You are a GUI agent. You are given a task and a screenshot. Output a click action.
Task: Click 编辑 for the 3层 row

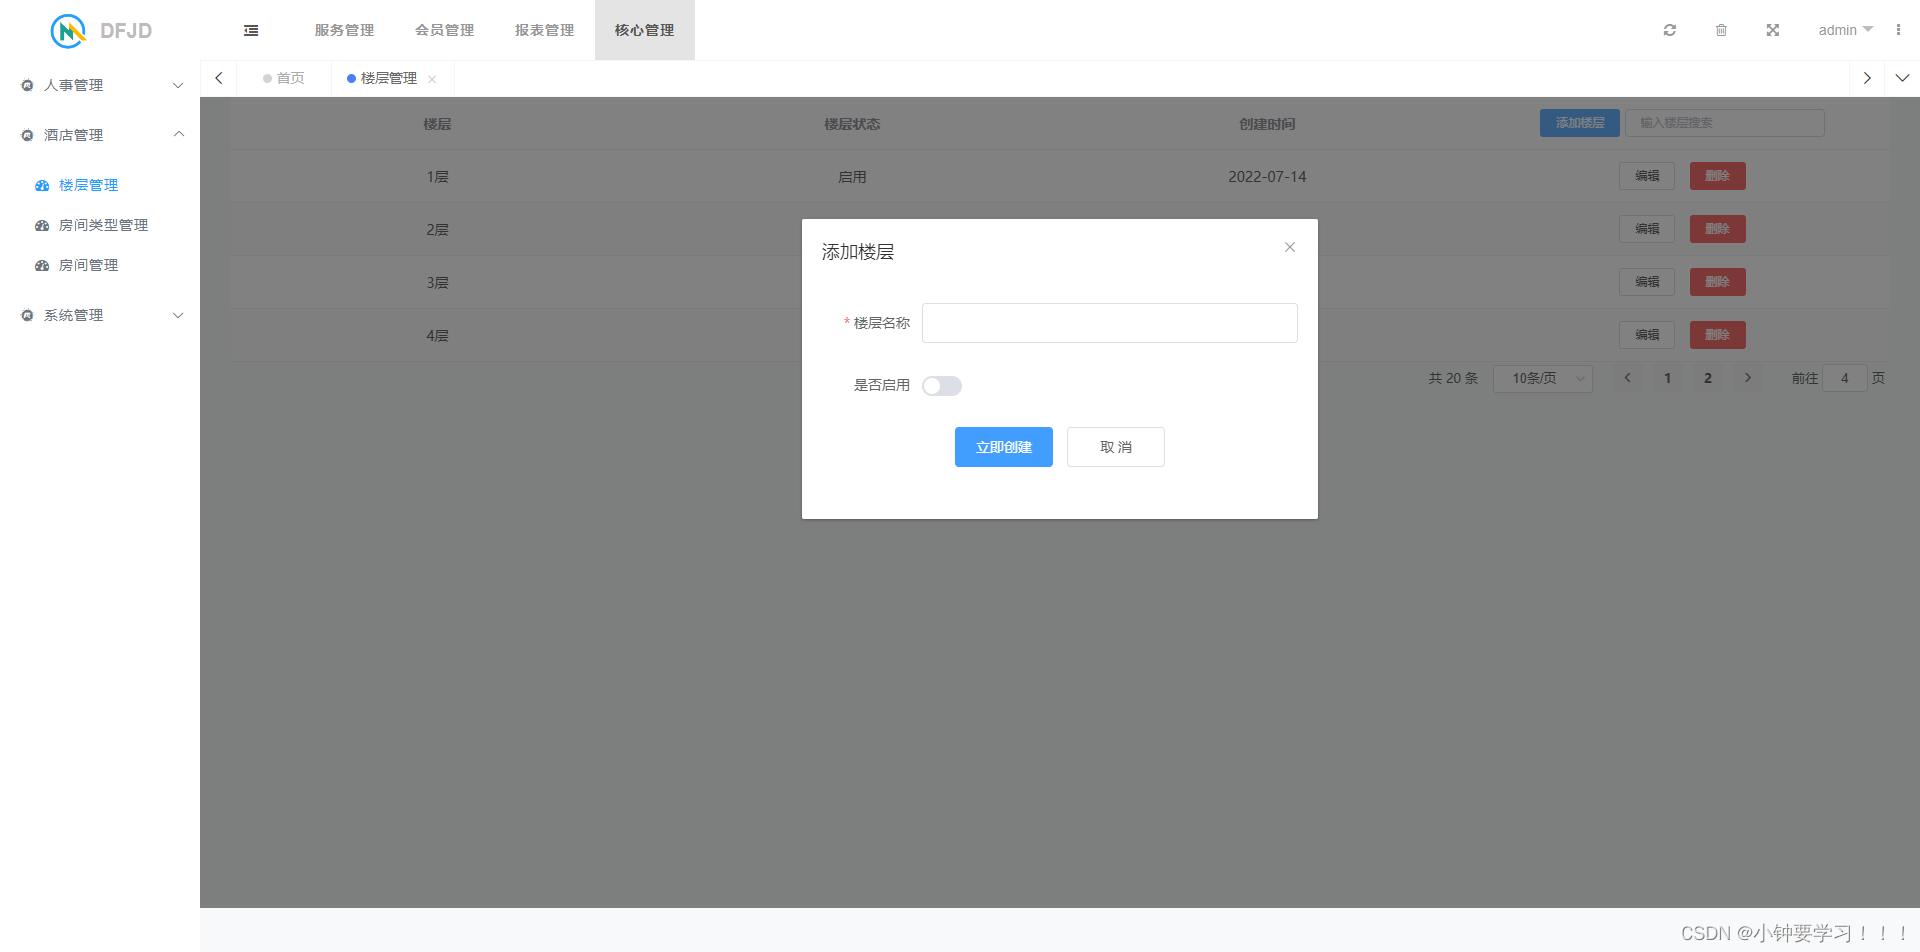tap(1647, 282)
